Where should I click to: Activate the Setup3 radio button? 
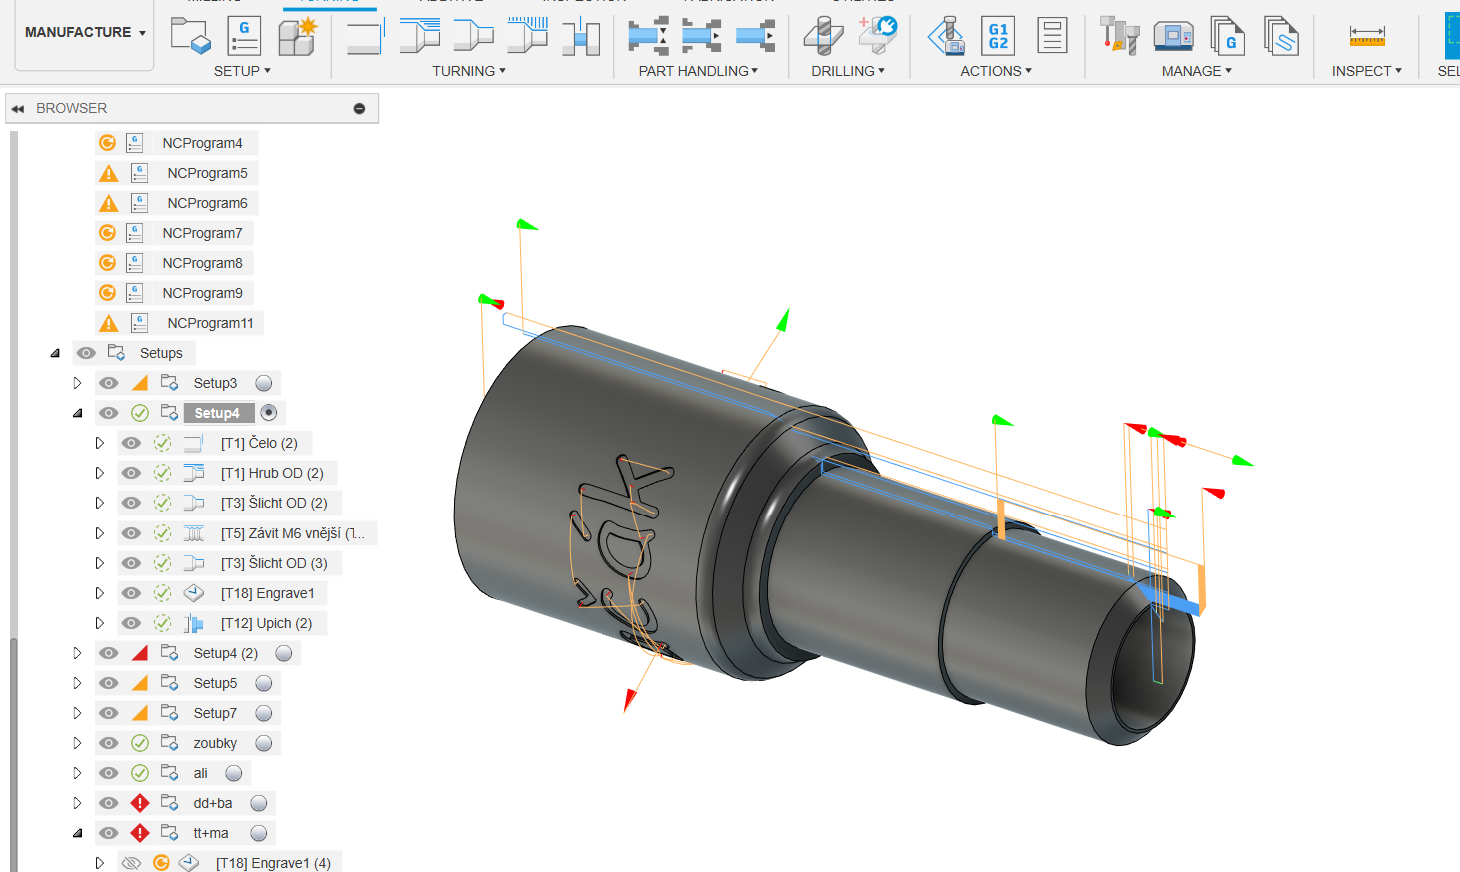264,383
